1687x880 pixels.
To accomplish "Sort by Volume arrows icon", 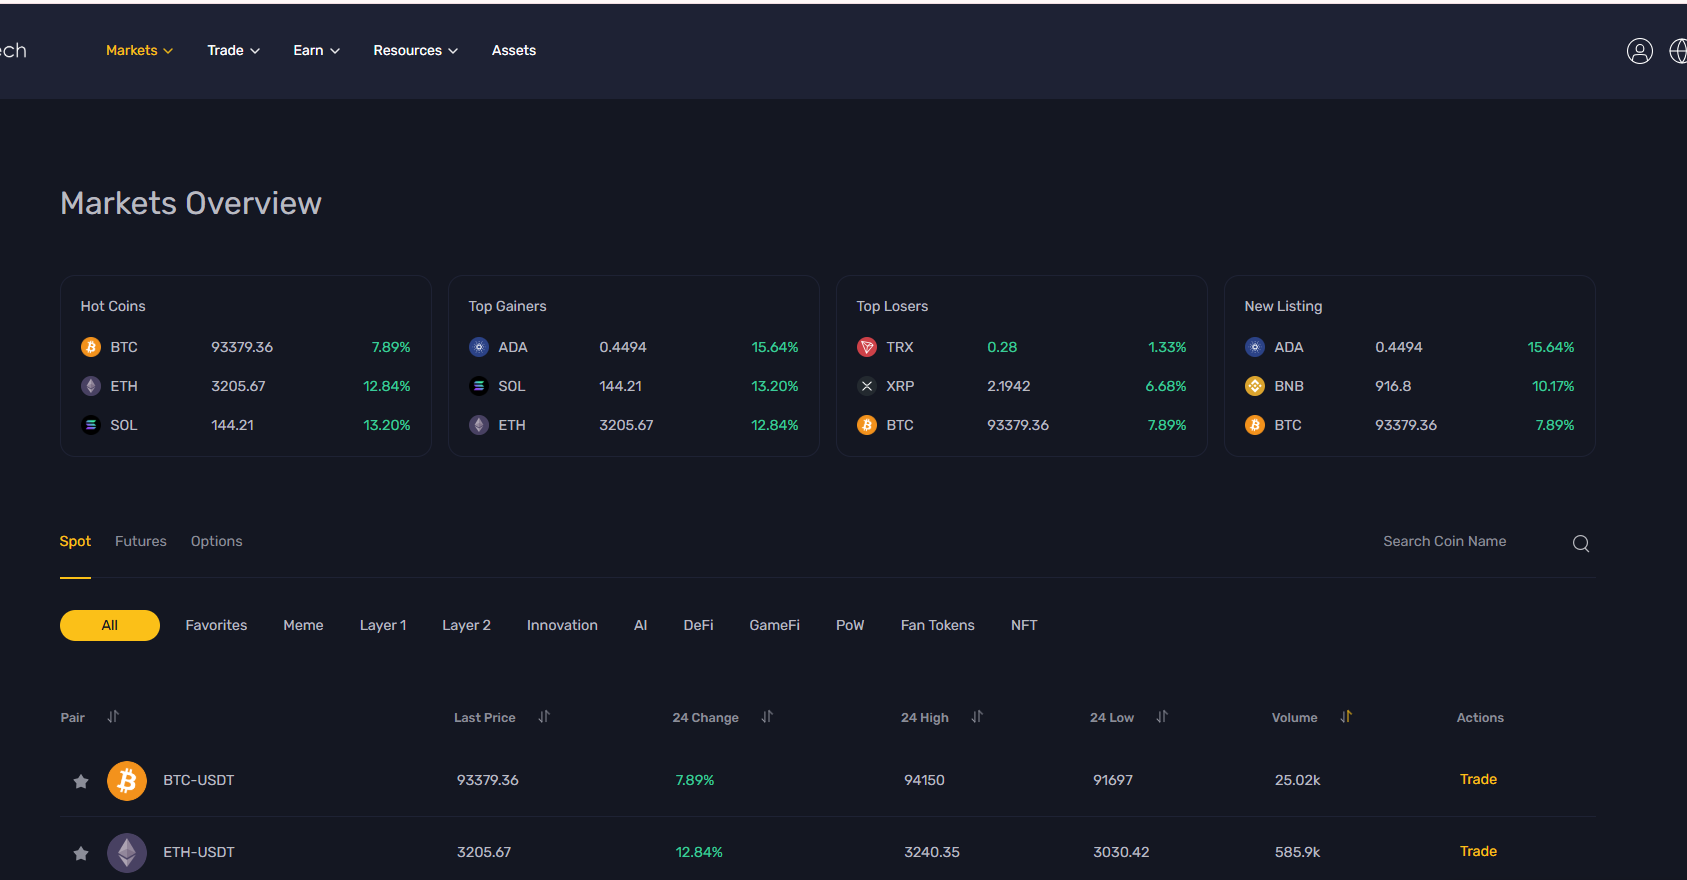I will pyautogui.click(x=1346, y=717).
